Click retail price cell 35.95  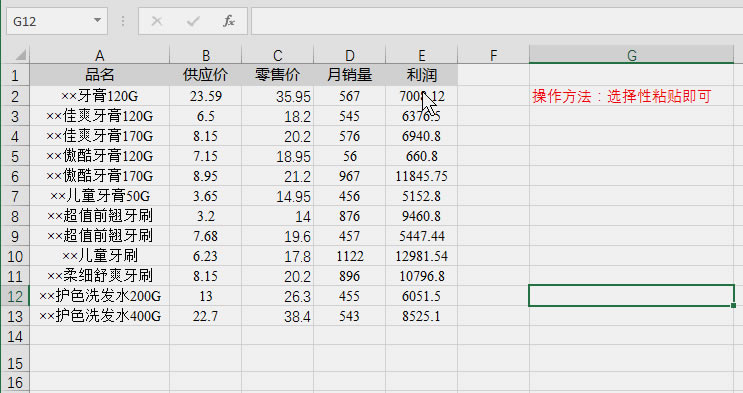[x=278, y=96]
